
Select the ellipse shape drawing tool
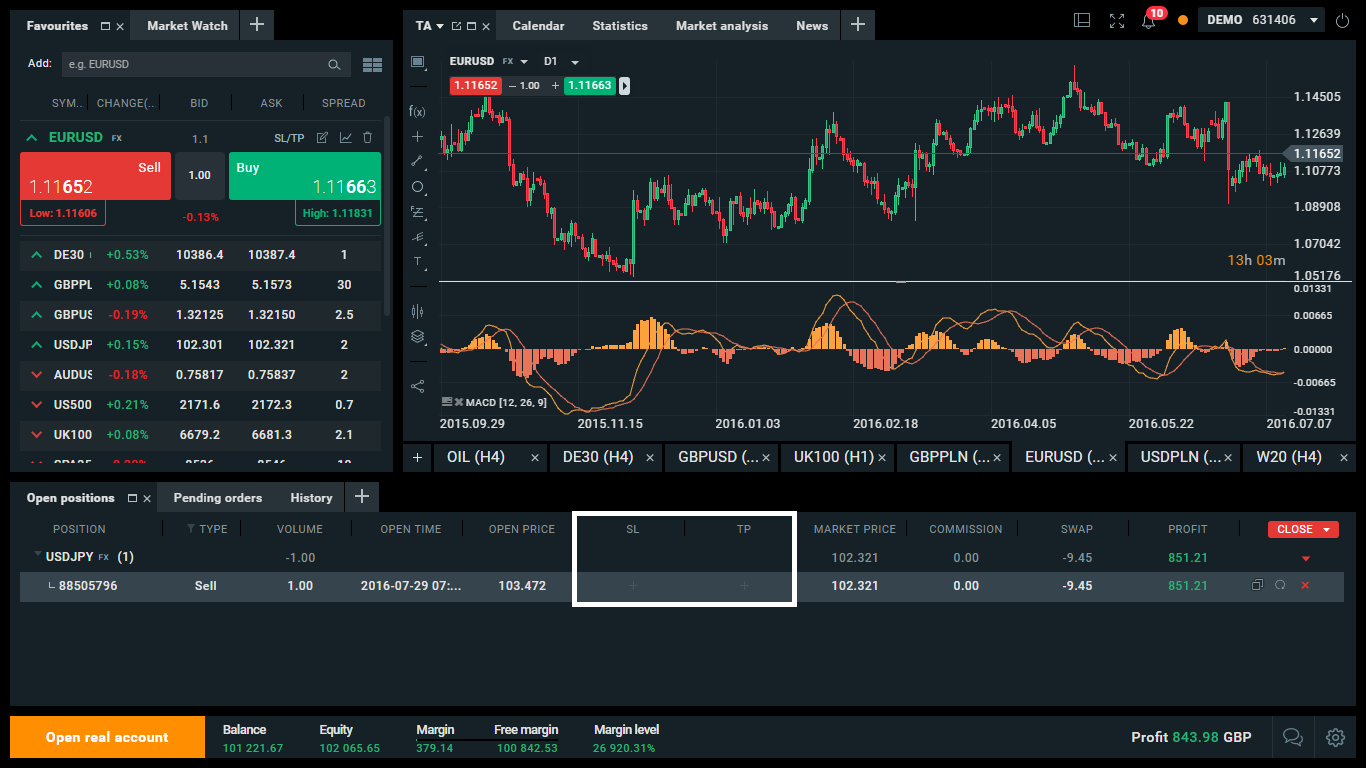coord(418,187)
